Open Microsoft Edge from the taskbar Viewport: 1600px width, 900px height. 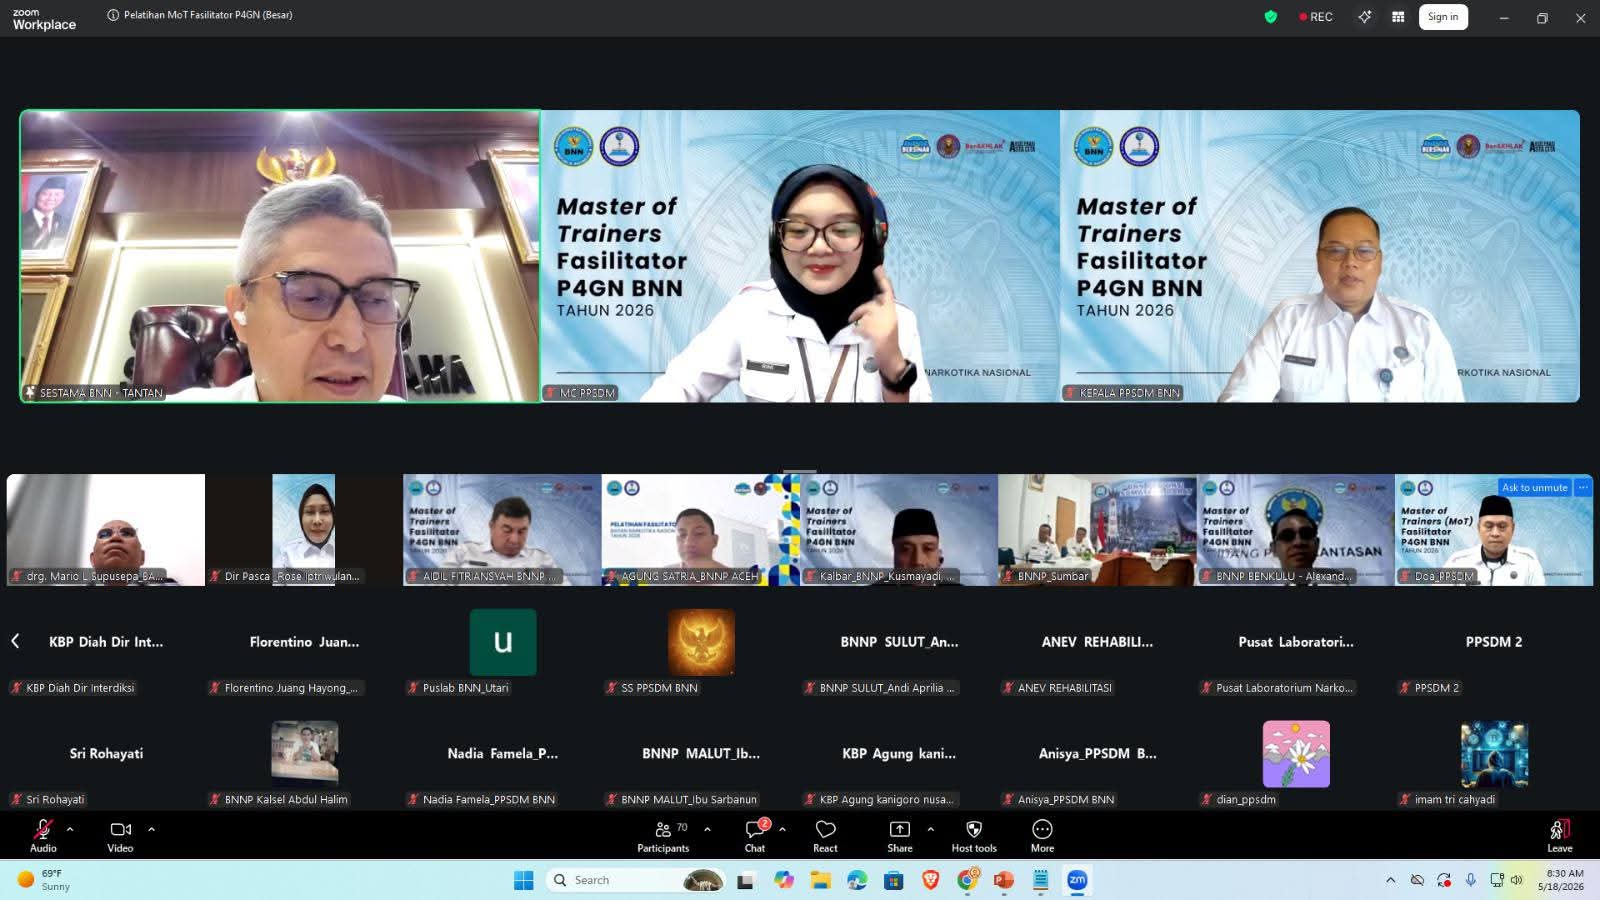click(857, 880)
